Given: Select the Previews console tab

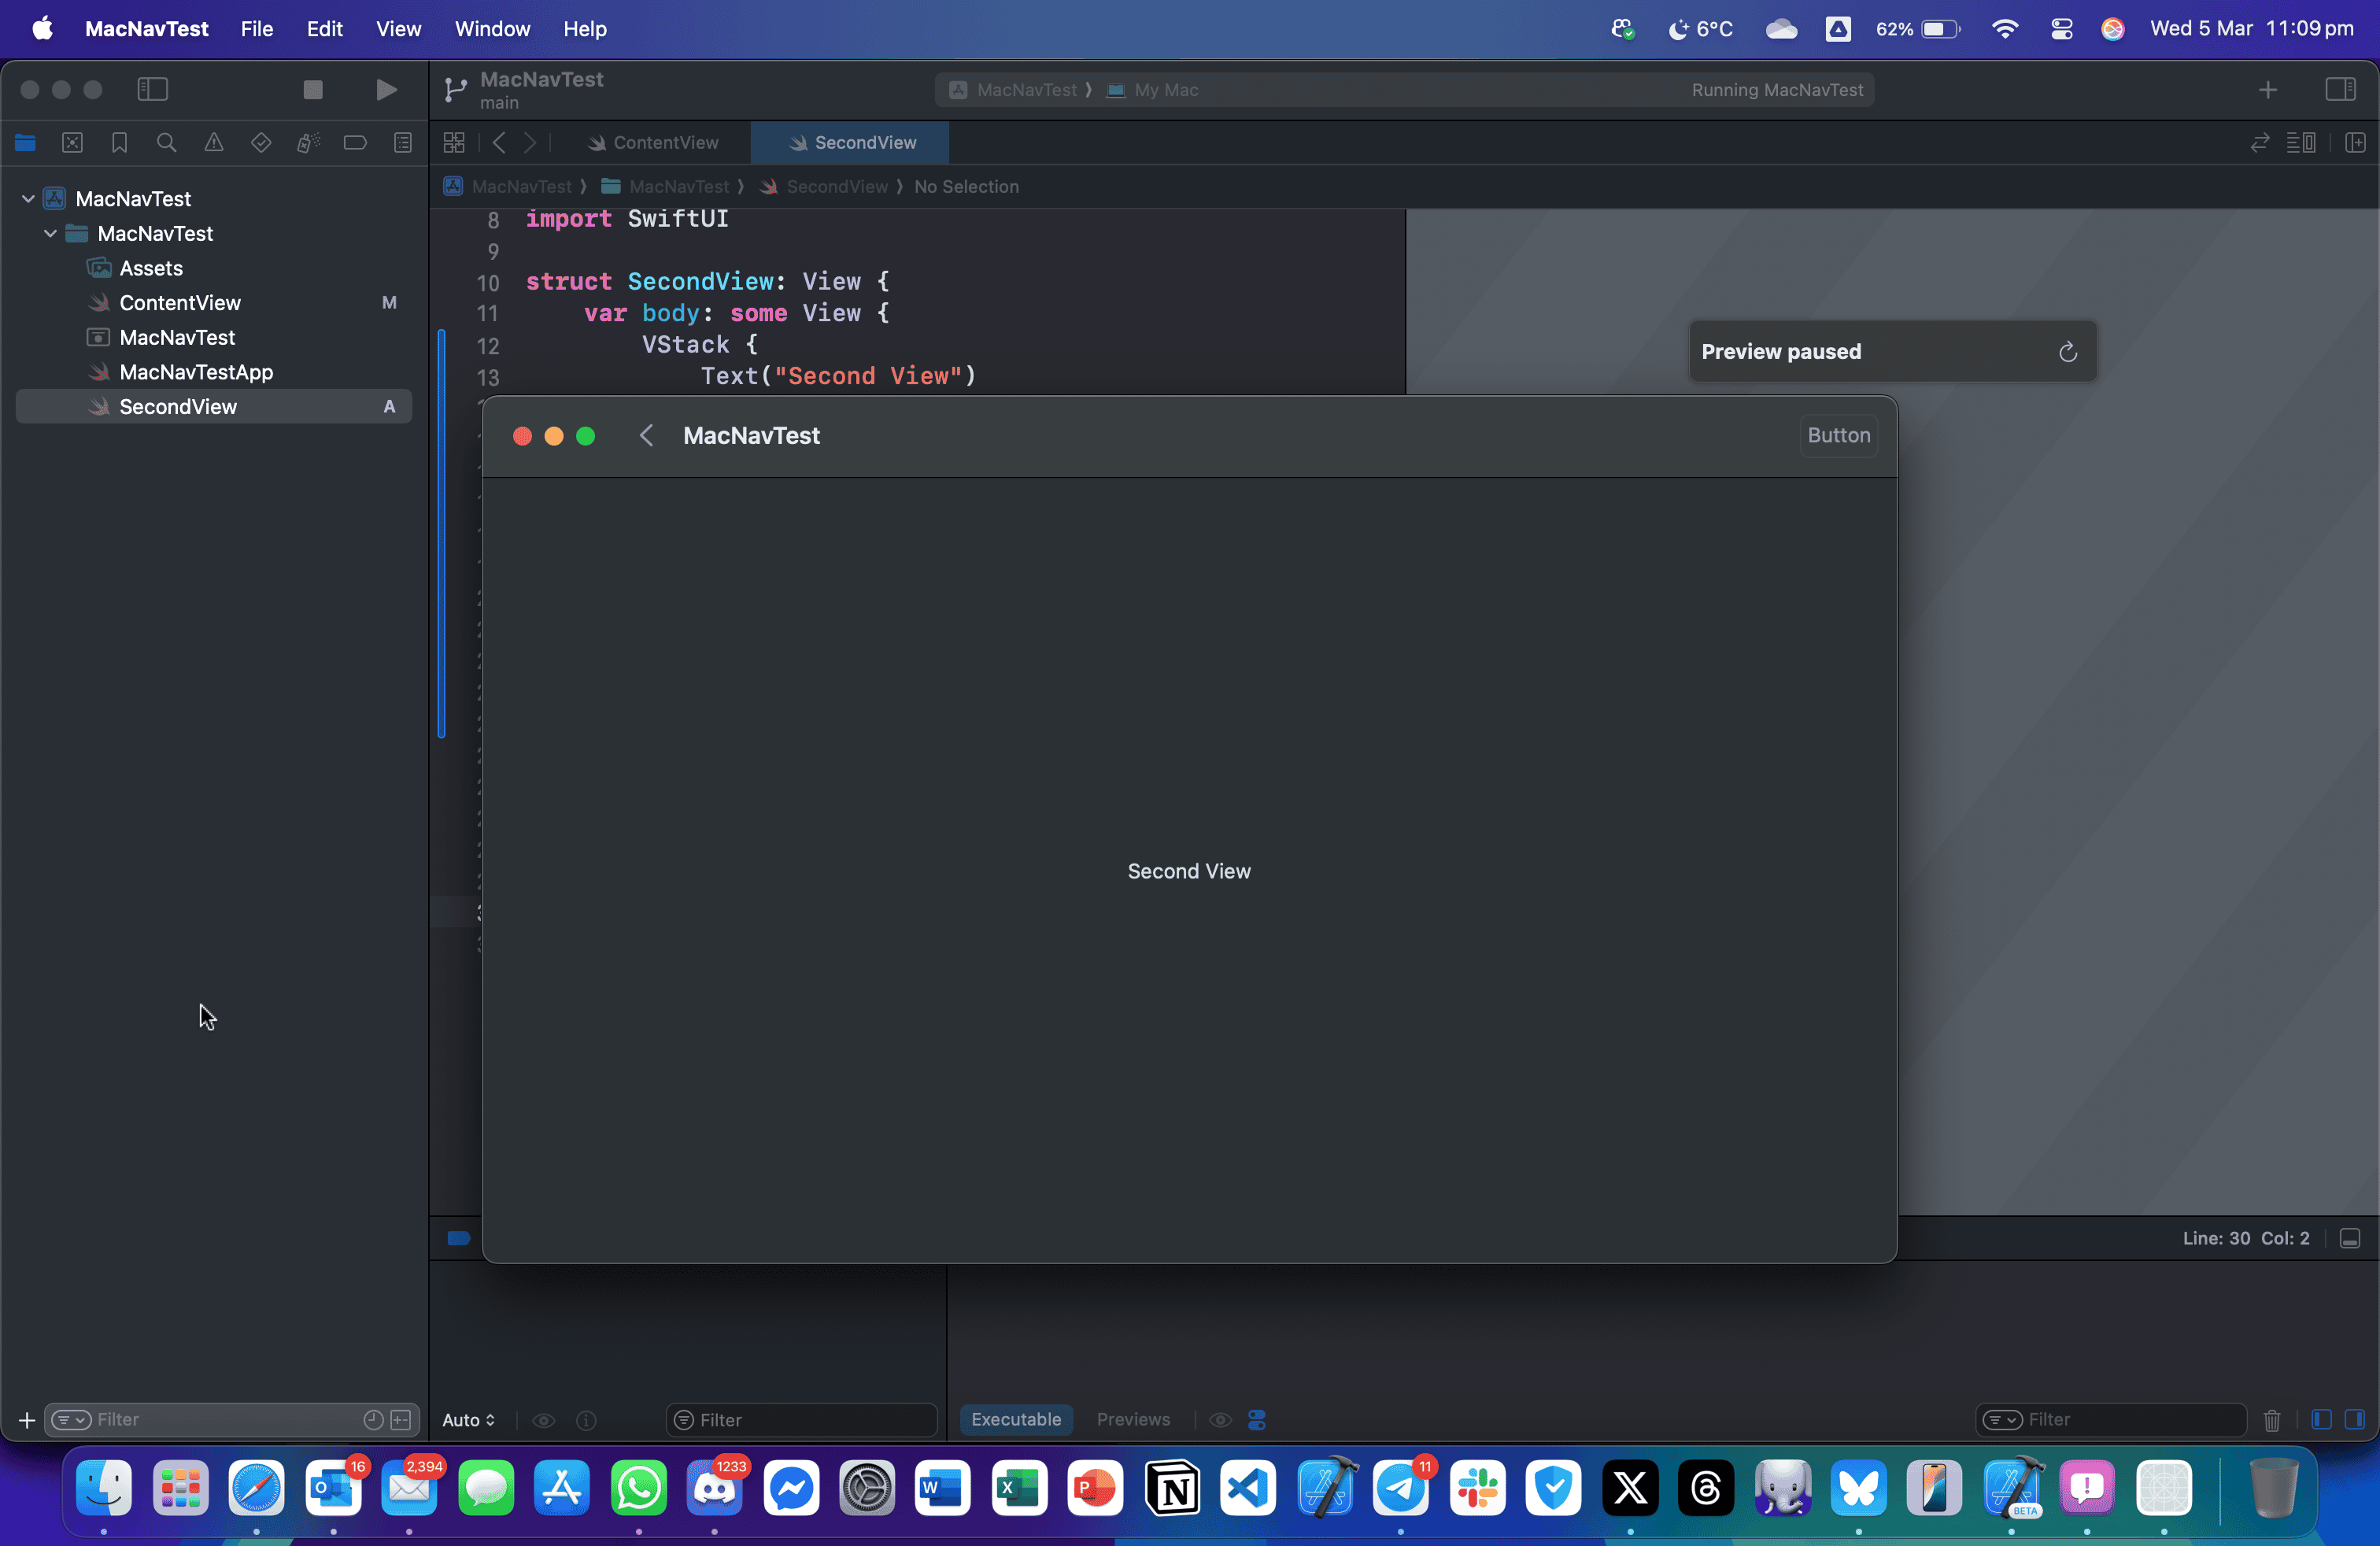Looking at the screenshot, I should [1133, 1419].
